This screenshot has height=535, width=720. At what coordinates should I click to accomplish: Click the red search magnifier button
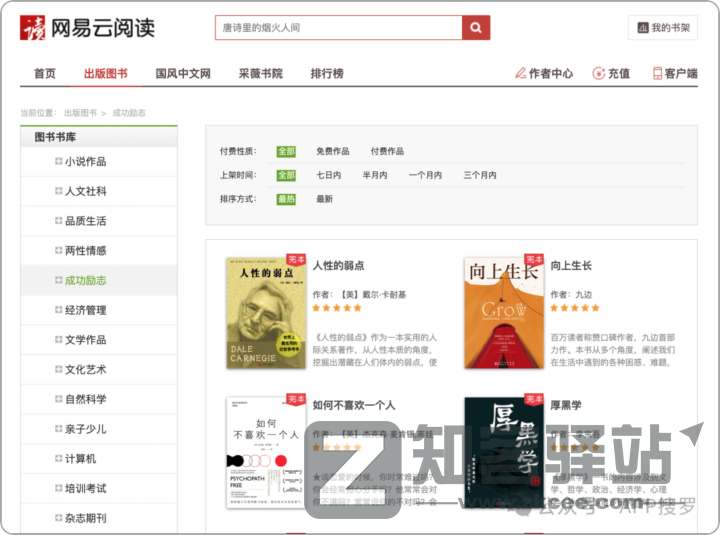[476, 28]
